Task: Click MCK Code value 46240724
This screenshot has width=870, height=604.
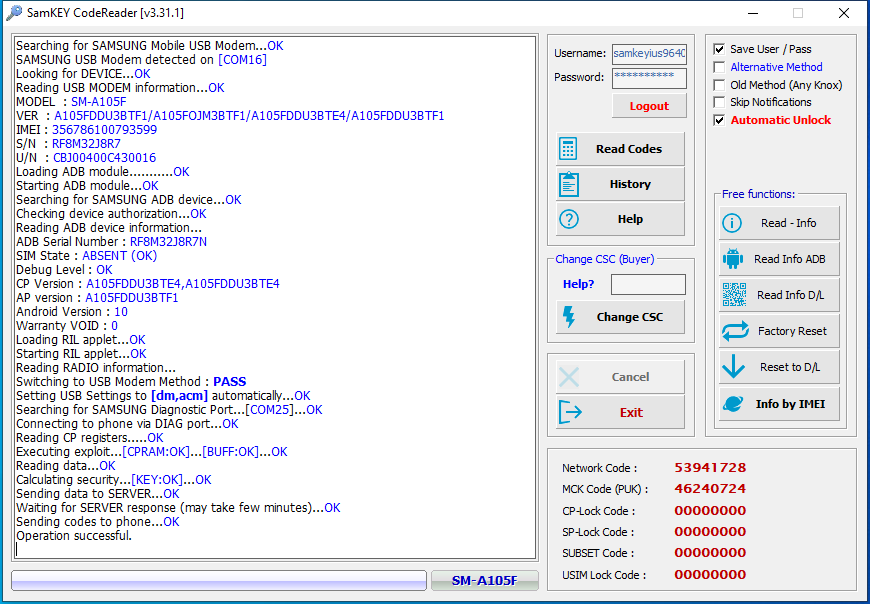Action: (710, 489)
